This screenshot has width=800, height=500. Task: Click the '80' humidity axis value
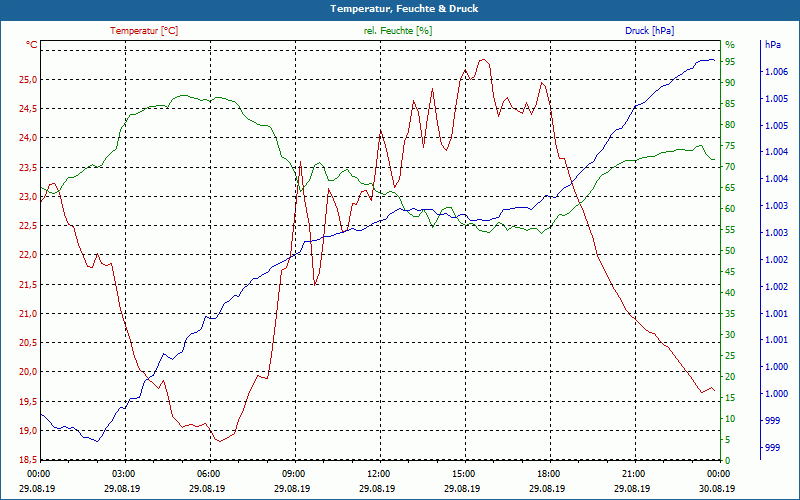[730, 124]
